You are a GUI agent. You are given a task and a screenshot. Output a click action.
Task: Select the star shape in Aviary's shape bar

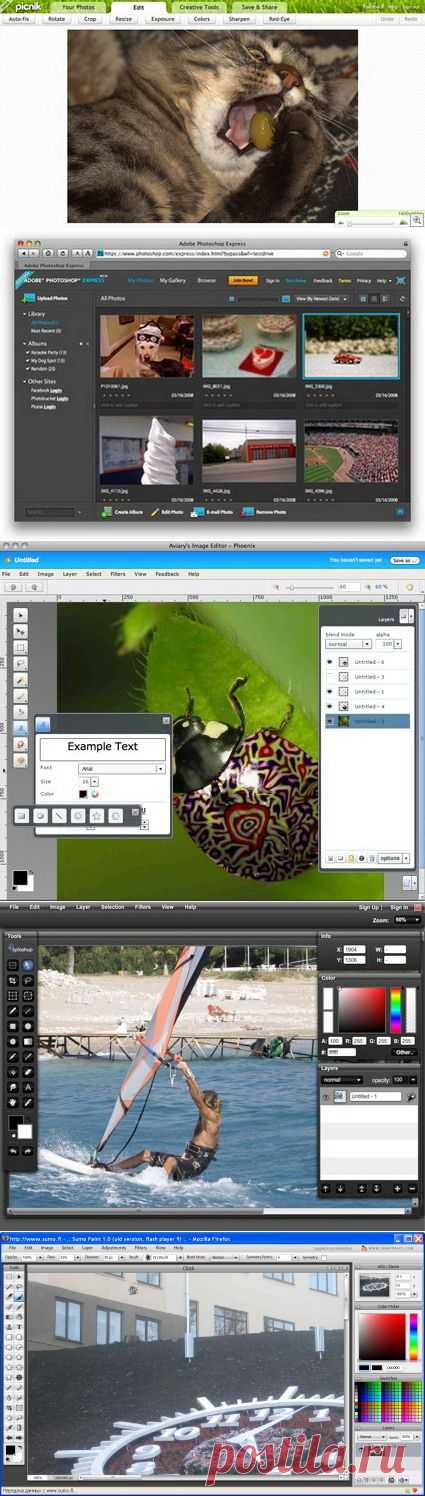click(99, 815)
